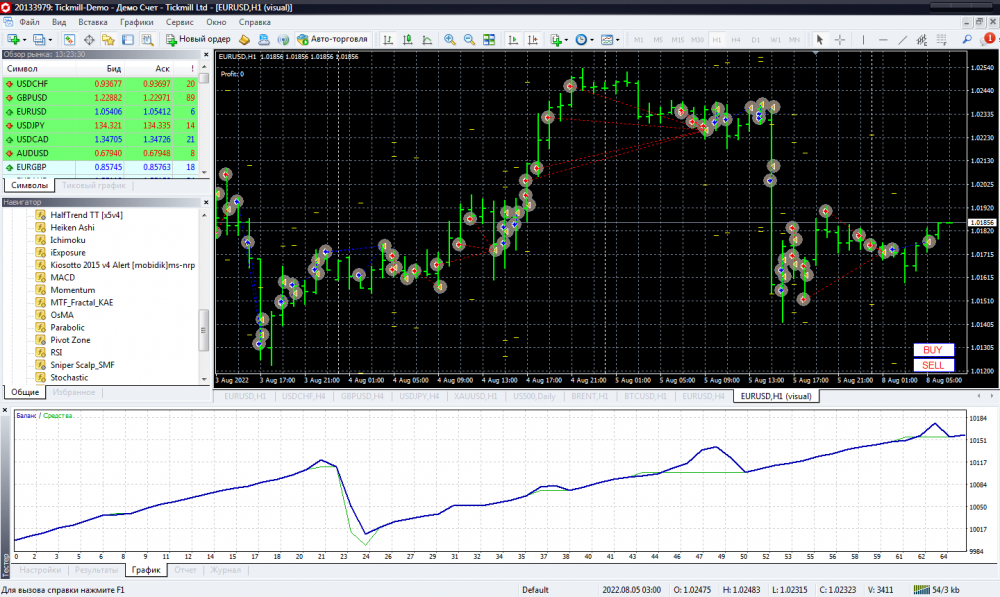Image resolution: width=1000 pixels, height=597 pixels.
Task: Zoom out of the chart
Action: [x=469, y=40]
